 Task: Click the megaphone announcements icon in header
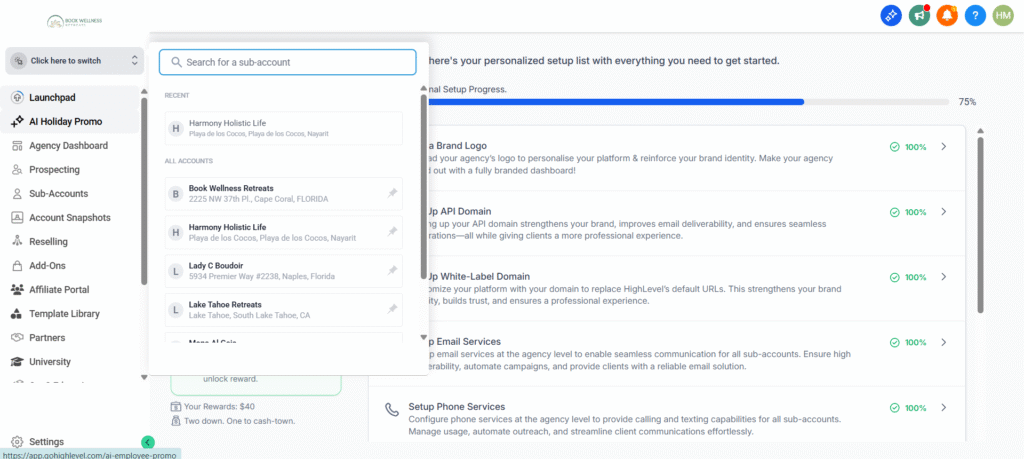pyautogui.click(x=919, y=16)
